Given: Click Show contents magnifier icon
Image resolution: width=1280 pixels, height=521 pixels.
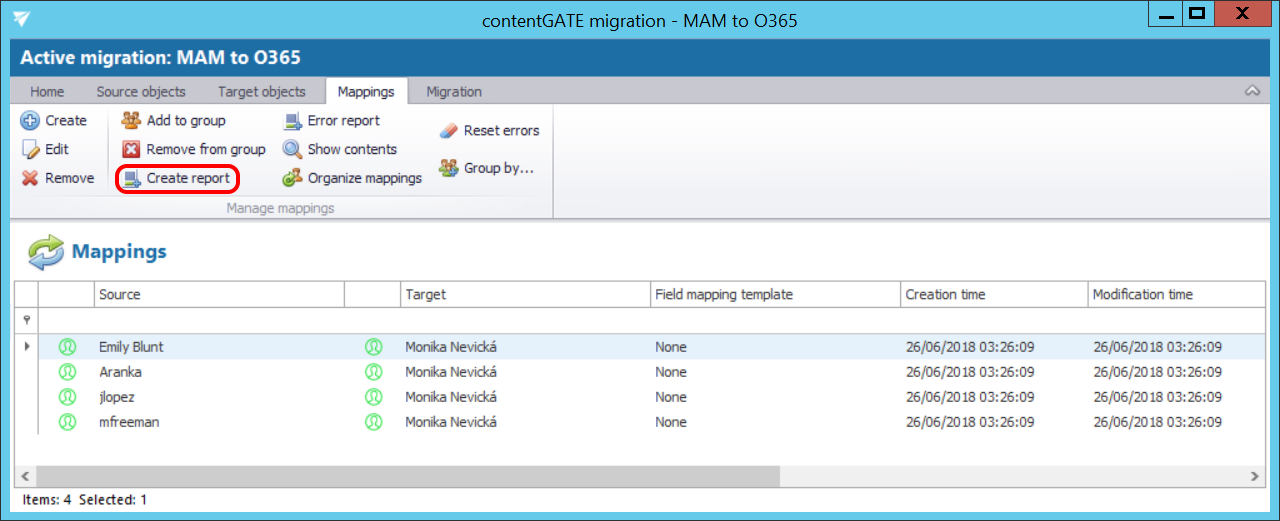Looking at the screenshot, I should [292, 149].
